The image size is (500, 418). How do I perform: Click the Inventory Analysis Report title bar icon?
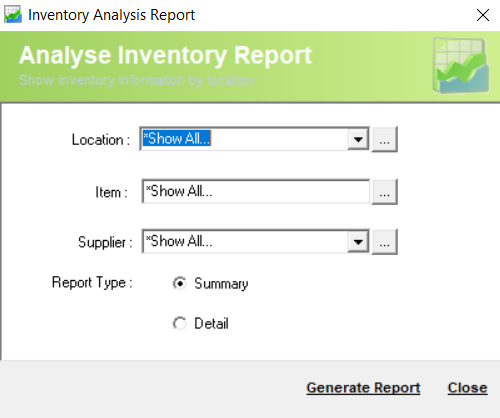click(13, 15)
